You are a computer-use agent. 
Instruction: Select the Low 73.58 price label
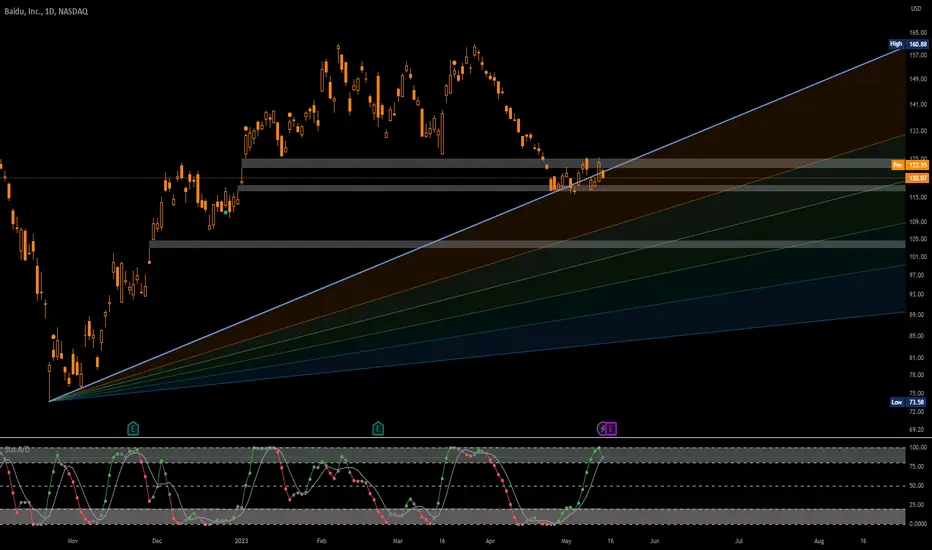pyautogui.click(x=909, y=403)
